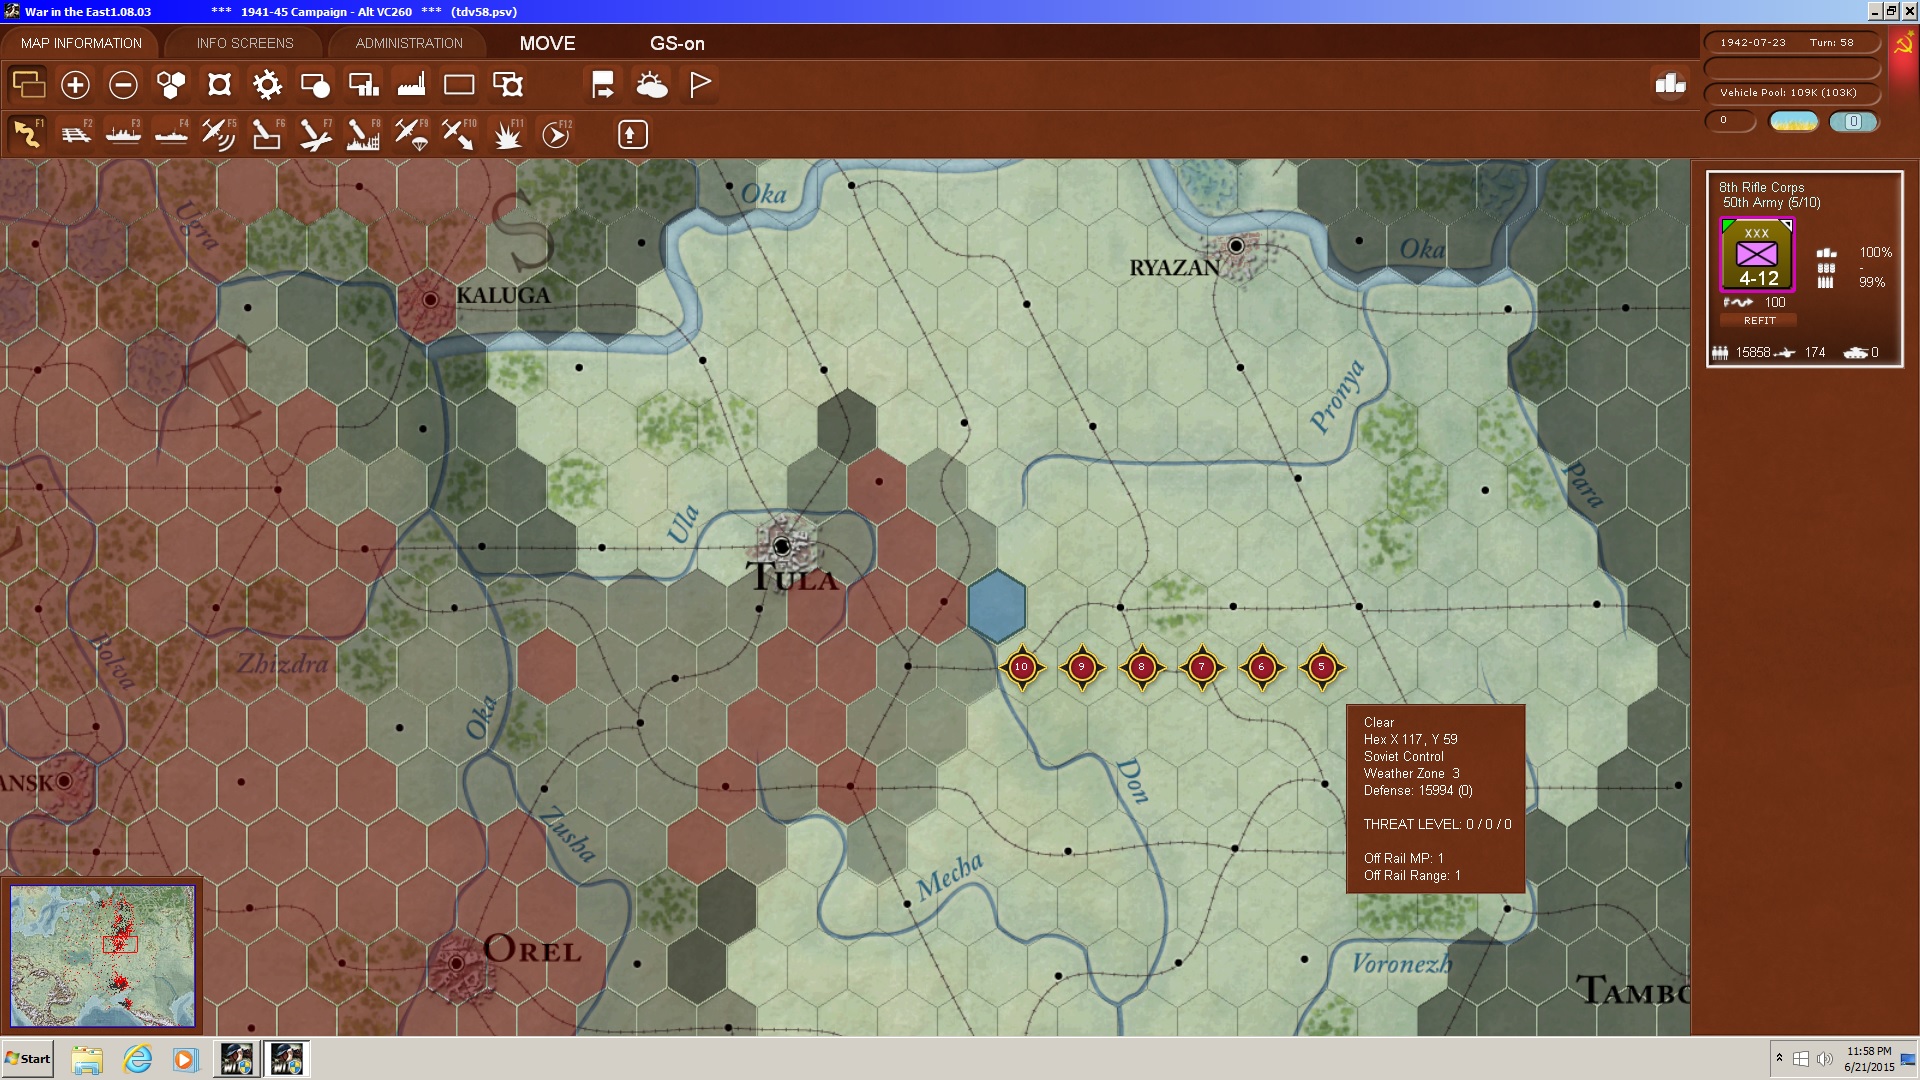Click movement path marker 9
Viewport: 1920px width, 1080px height.
[1081, 667]
